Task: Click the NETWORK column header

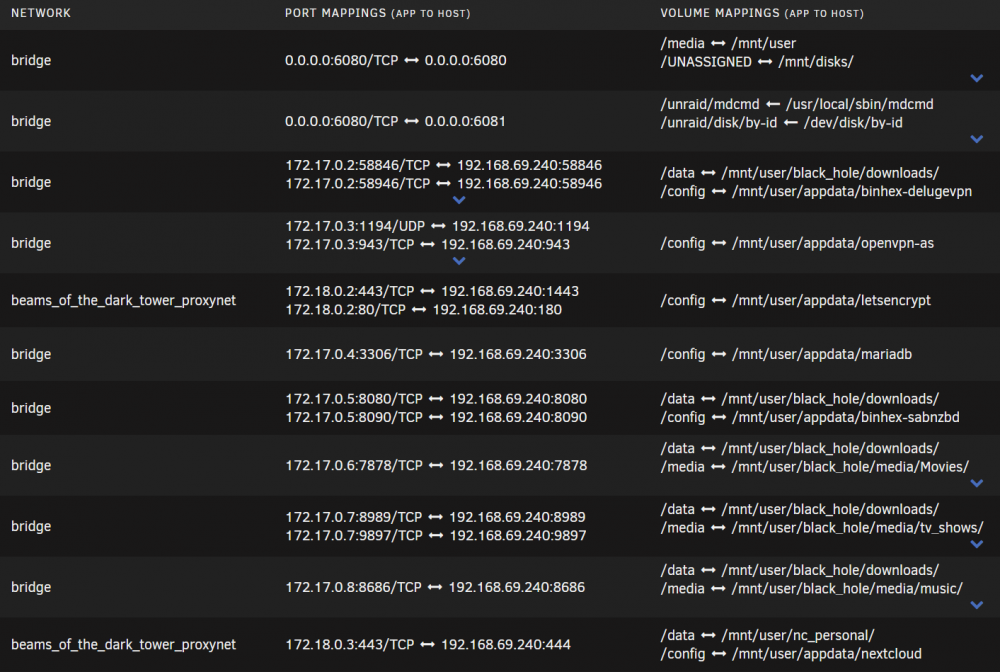Action: point(41,13)
